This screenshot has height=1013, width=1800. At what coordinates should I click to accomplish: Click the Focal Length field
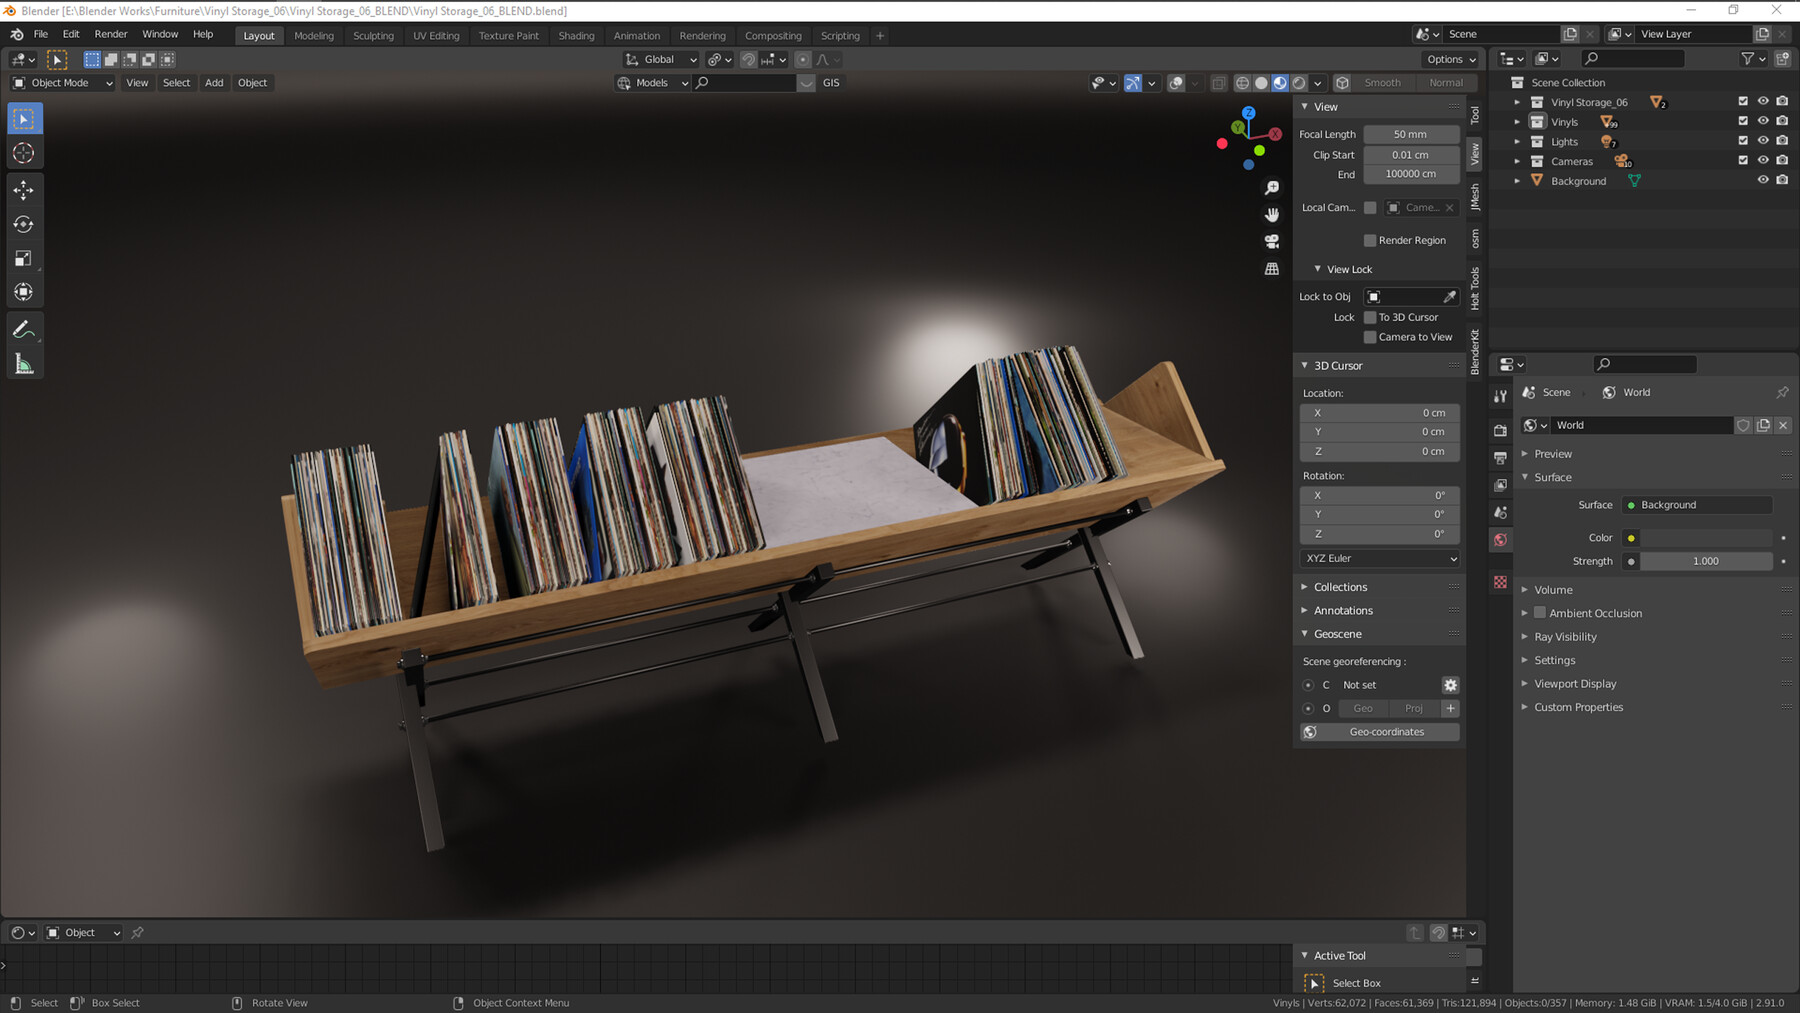[x=1410, y=133]
